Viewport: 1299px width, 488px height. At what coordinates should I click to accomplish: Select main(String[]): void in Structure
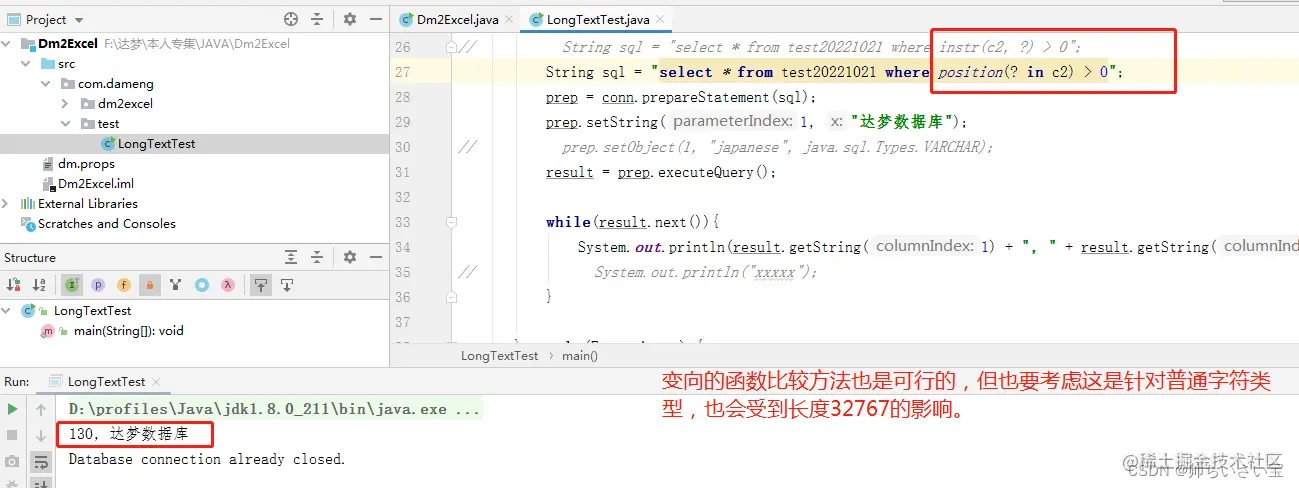(x=111, y=331)
